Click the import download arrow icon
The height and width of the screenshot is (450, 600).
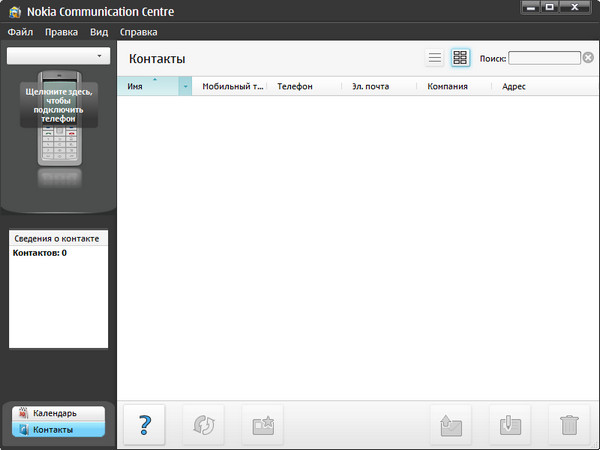click(510, 424)
